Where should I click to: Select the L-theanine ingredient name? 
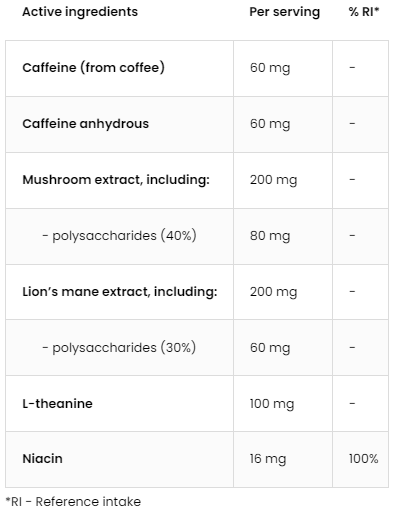coord(57,404)
